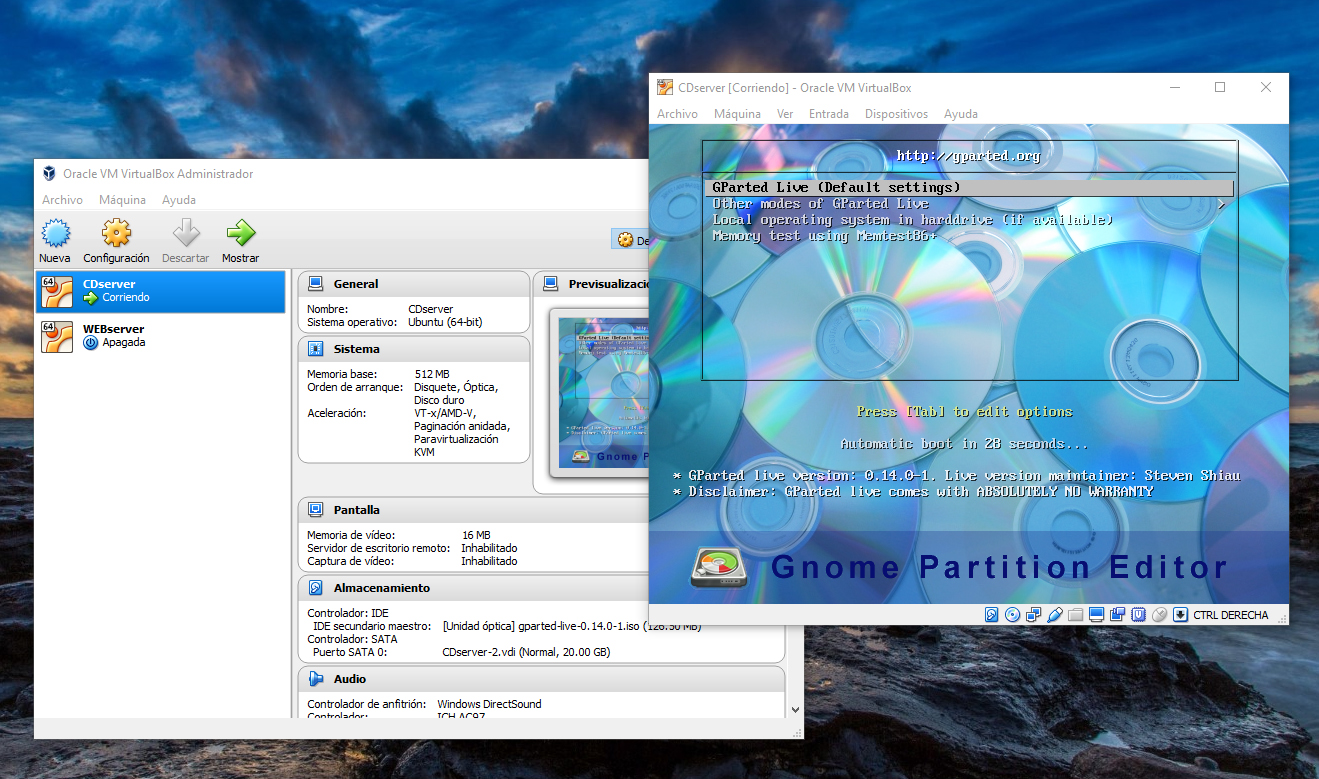Click Press [Tab] to edit options text
This screenshot has width=1319, height=779.
pos(965,412)
